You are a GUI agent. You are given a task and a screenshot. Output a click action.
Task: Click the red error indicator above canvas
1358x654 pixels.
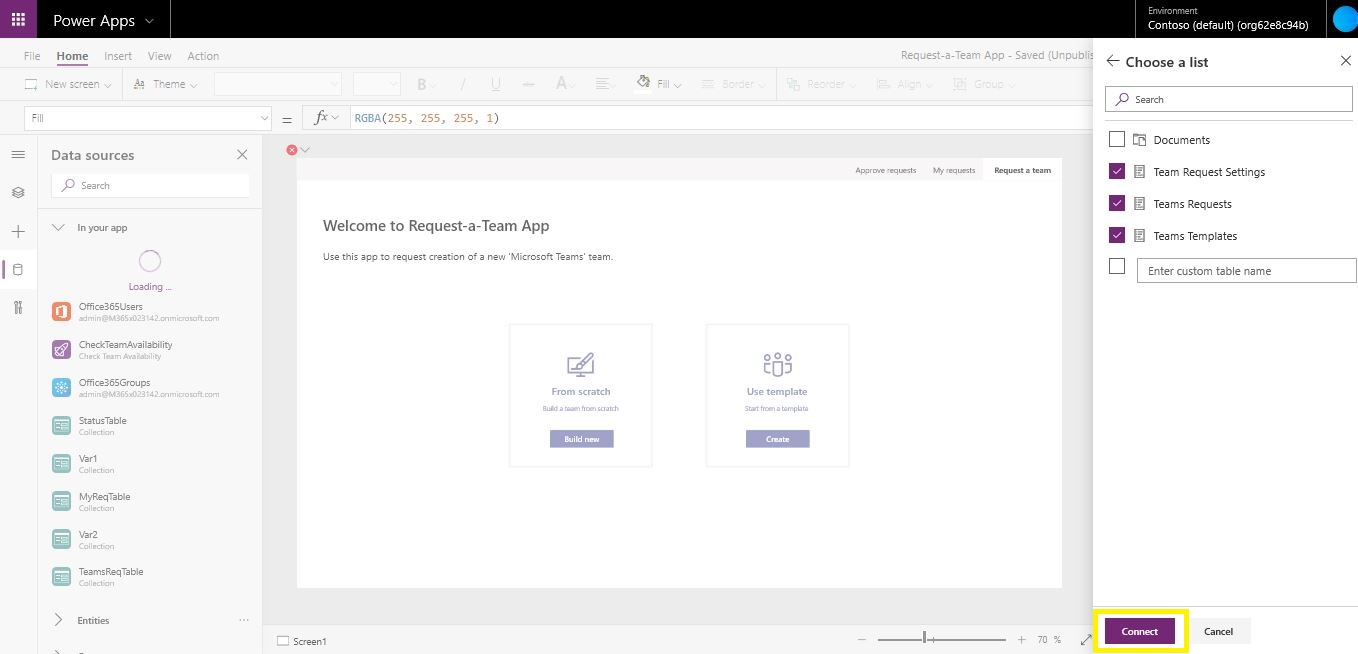292,150
